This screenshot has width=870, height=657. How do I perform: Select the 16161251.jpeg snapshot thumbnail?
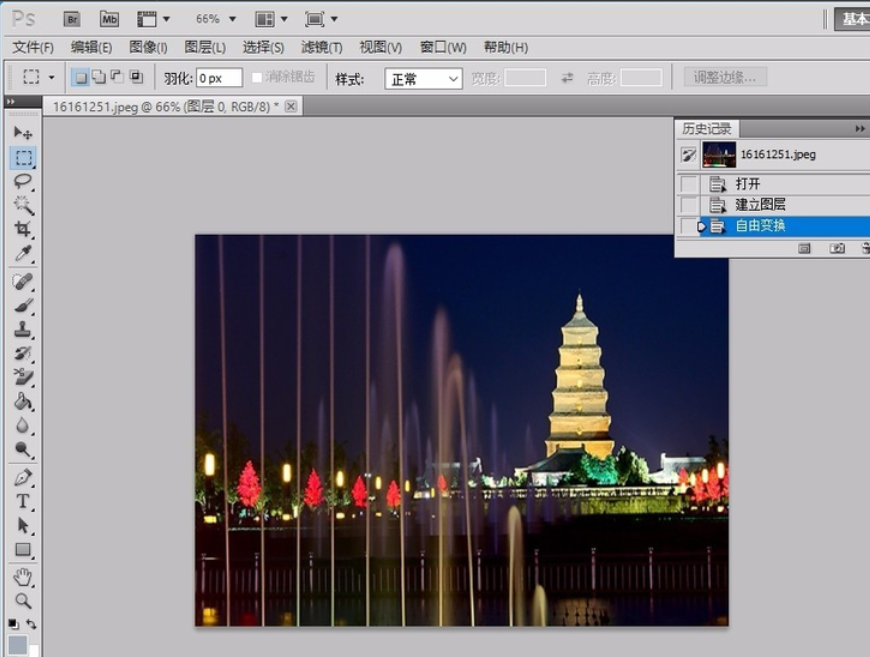[719, 154]
